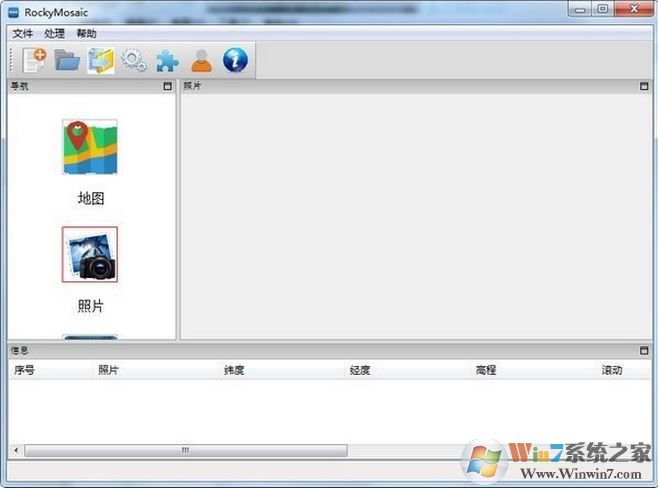The height and width of the screenshot is (488, 658).
Task: Open settings via the gears icon
Action: click(x=134, y=61)
